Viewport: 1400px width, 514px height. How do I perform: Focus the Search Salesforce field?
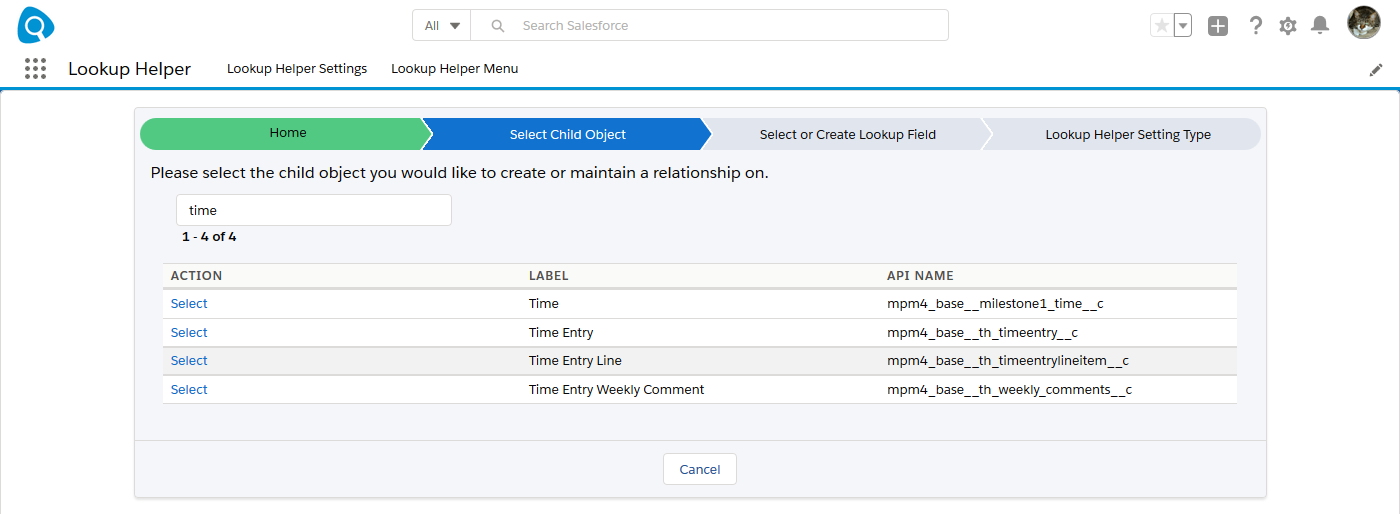pos(709,26)
